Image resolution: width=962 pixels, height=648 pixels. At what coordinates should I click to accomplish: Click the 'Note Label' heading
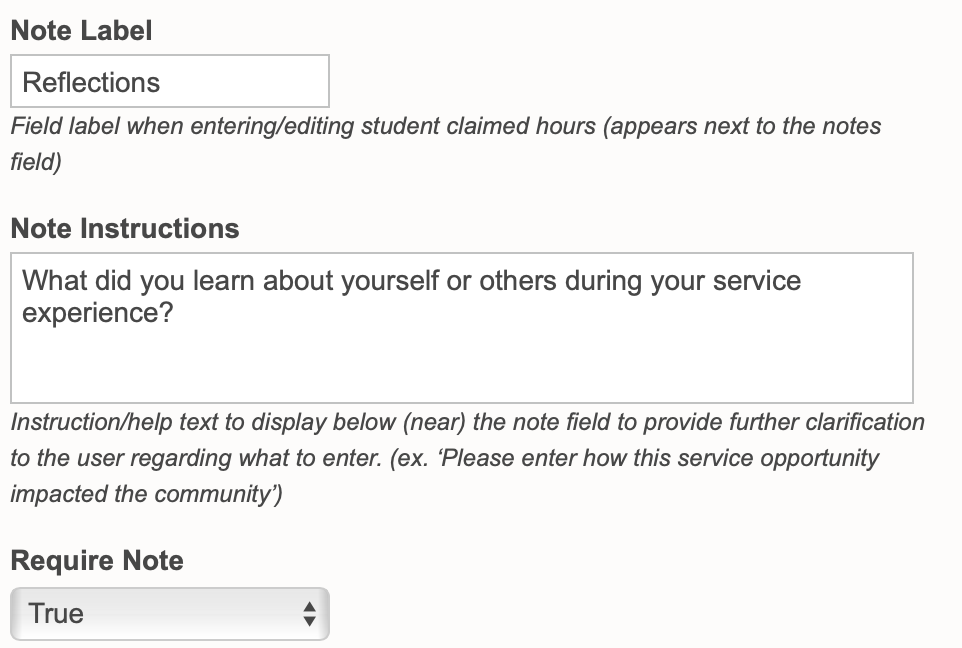tap(81, 30)
